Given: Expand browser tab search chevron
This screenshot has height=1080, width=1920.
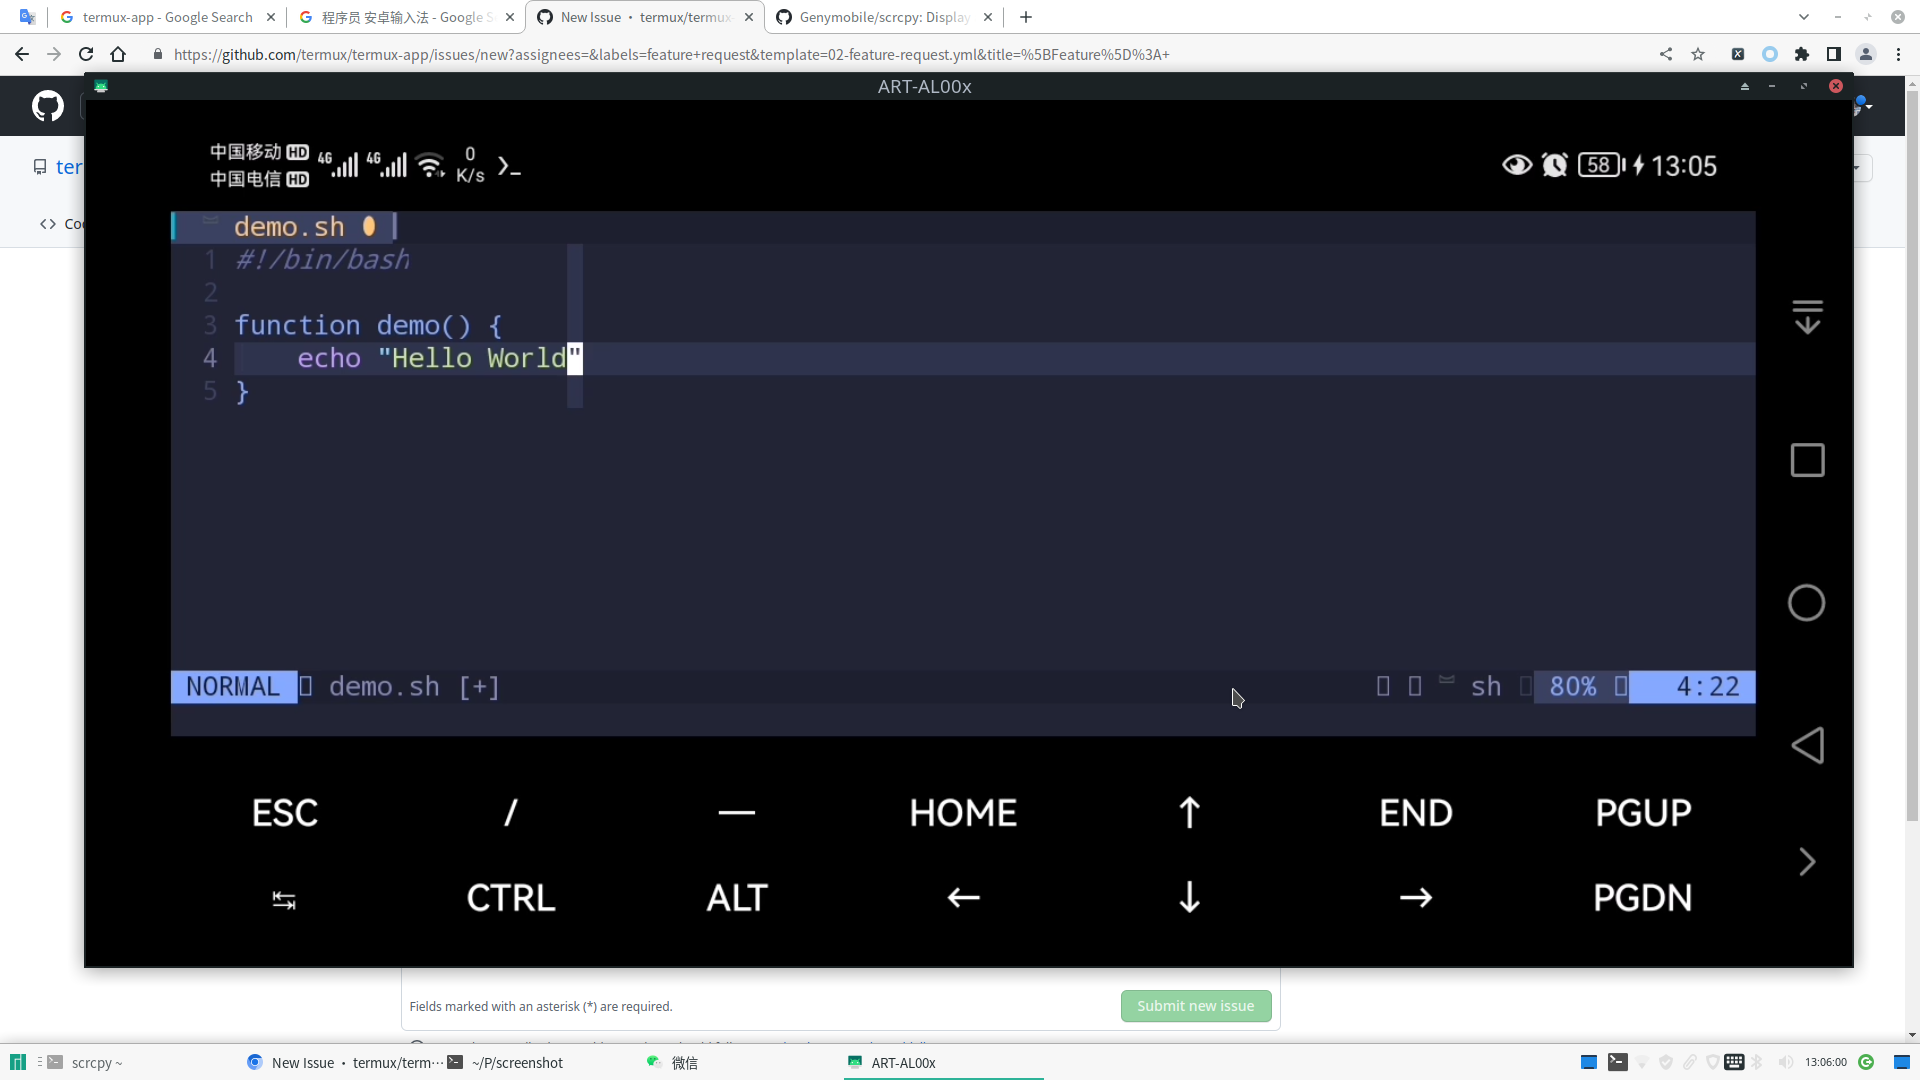Looking at the screenshot, I should 1804,17.
